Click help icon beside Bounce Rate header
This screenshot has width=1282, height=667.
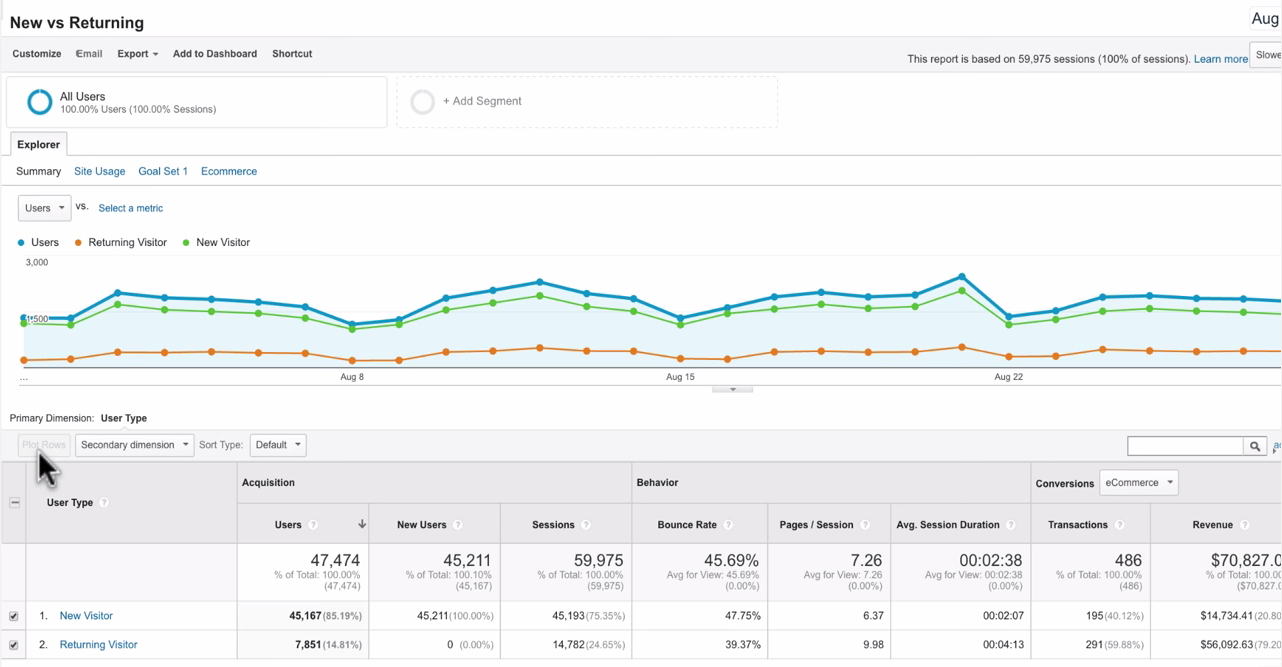[728, 525]
